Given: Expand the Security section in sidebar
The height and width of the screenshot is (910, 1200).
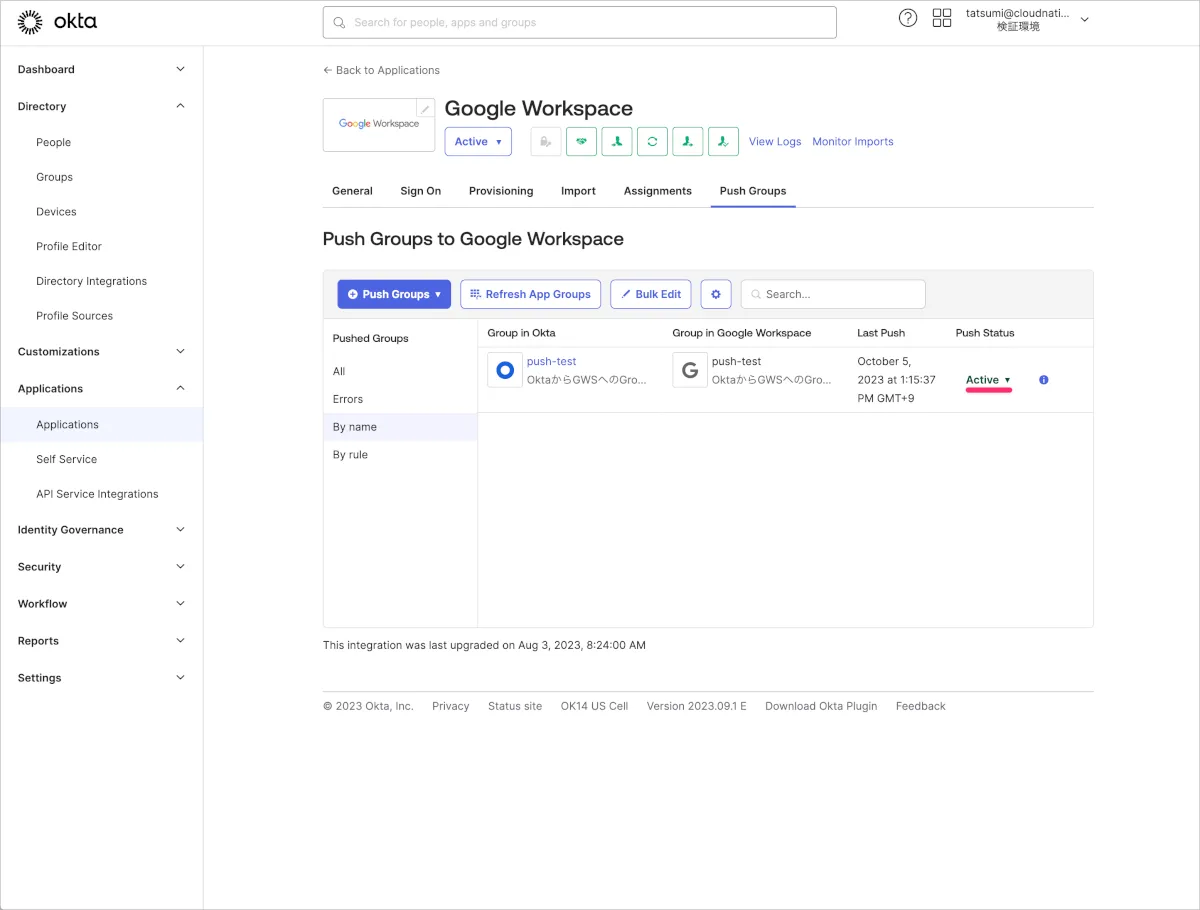Looking at the screenshot, I should coord(101,567).
